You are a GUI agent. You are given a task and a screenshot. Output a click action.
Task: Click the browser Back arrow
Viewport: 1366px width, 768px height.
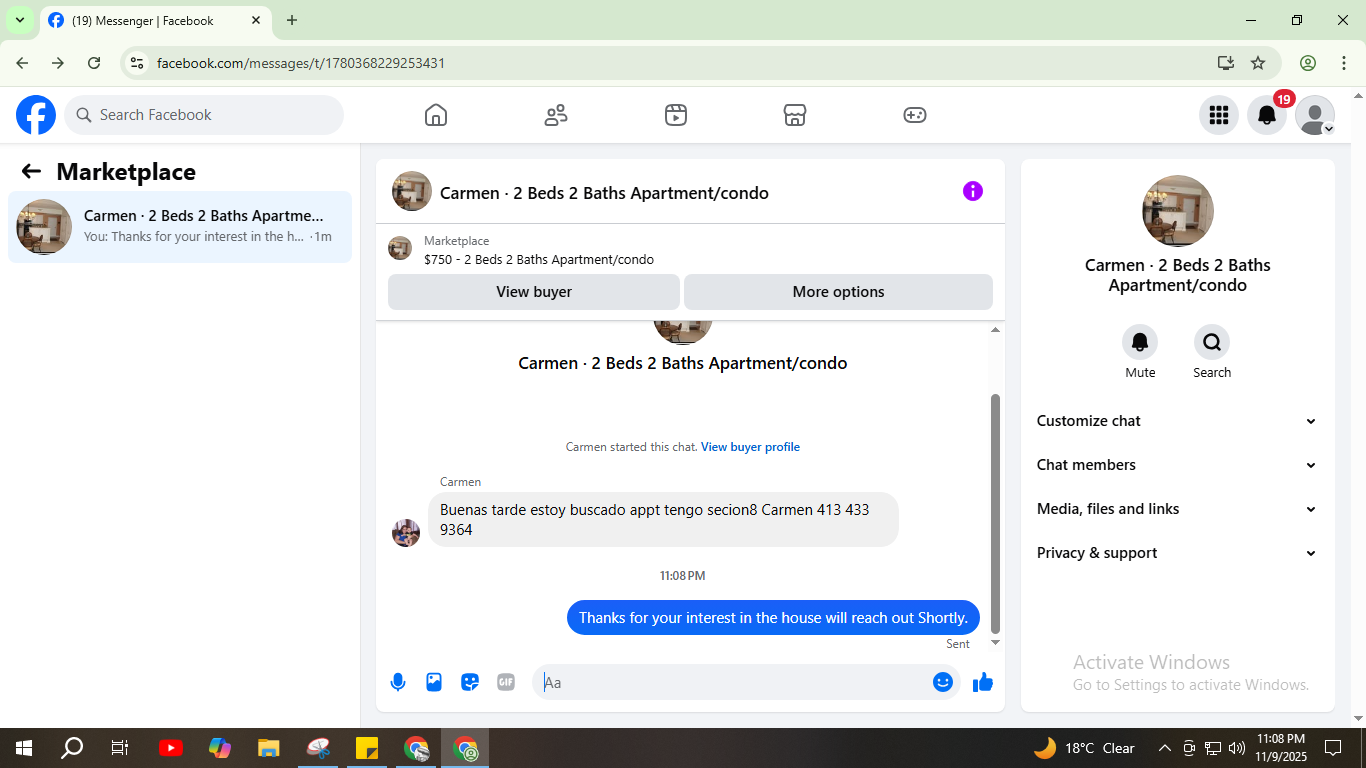tap(22, 63)
